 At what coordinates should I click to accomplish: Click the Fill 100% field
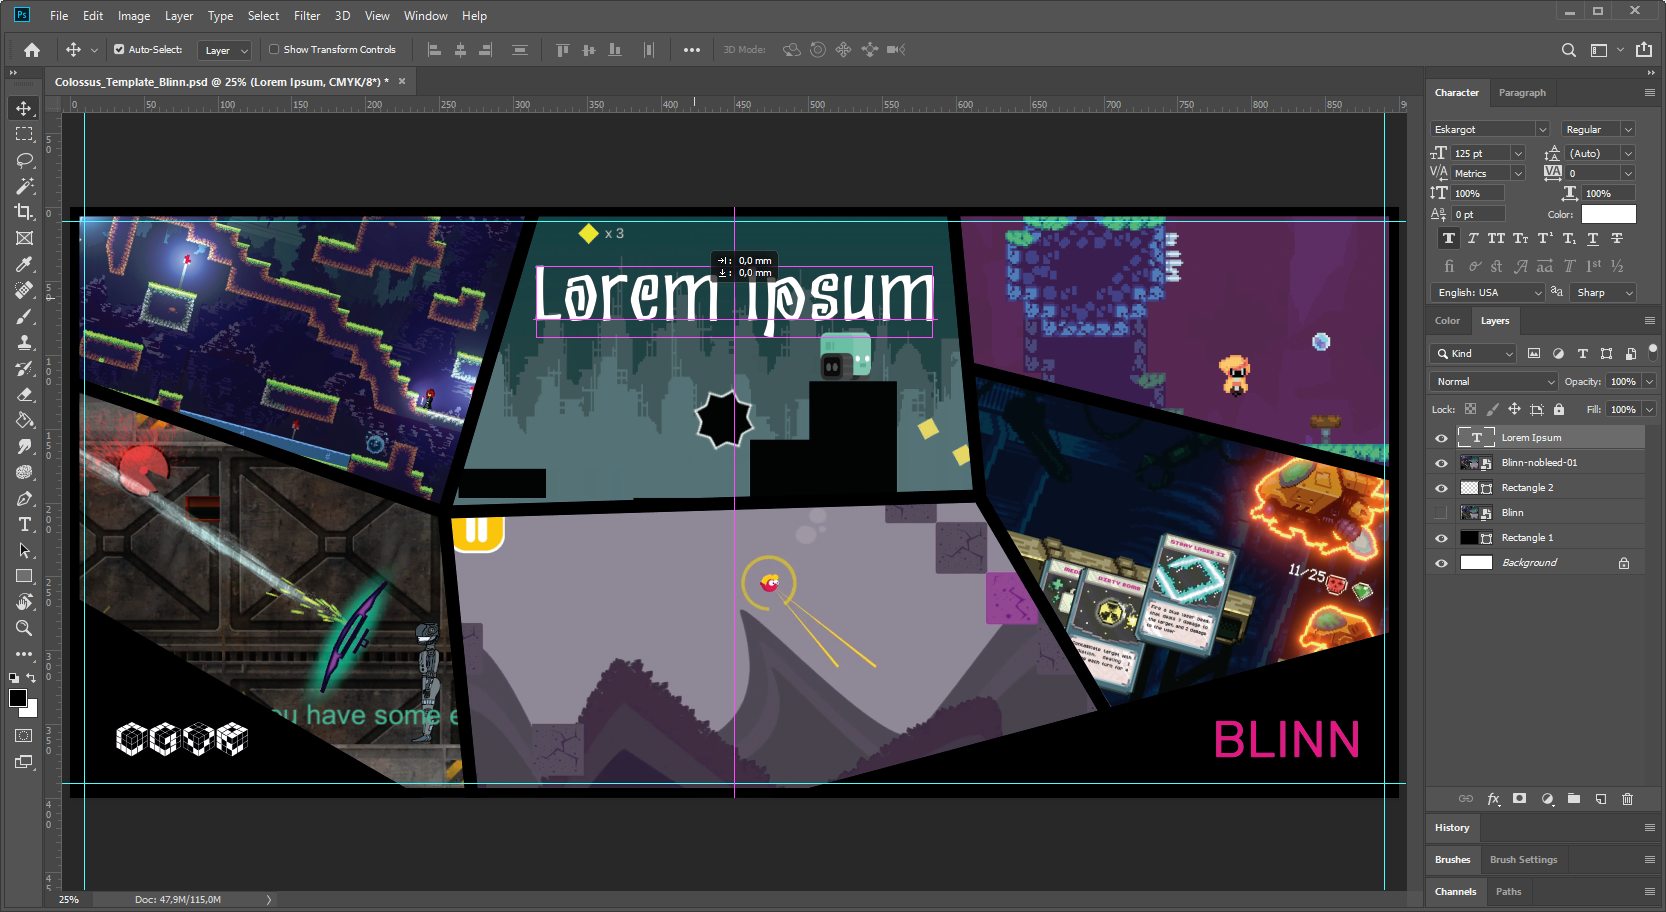pyautogui.click(x=1623, y=410)
